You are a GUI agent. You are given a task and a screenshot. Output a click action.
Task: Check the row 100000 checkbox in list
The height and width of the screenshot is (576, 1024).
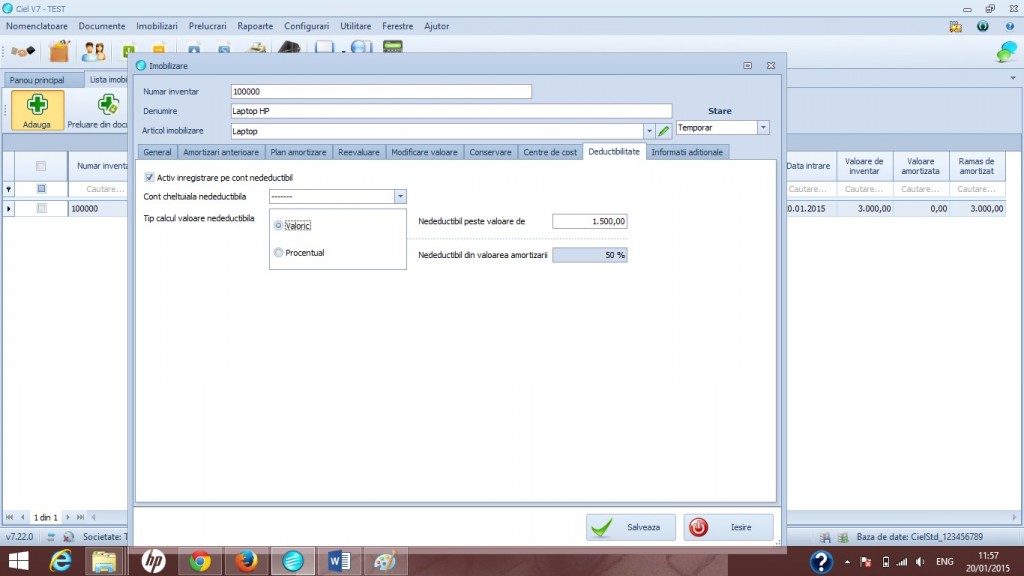pyautogui.click(x=41, y=208)
